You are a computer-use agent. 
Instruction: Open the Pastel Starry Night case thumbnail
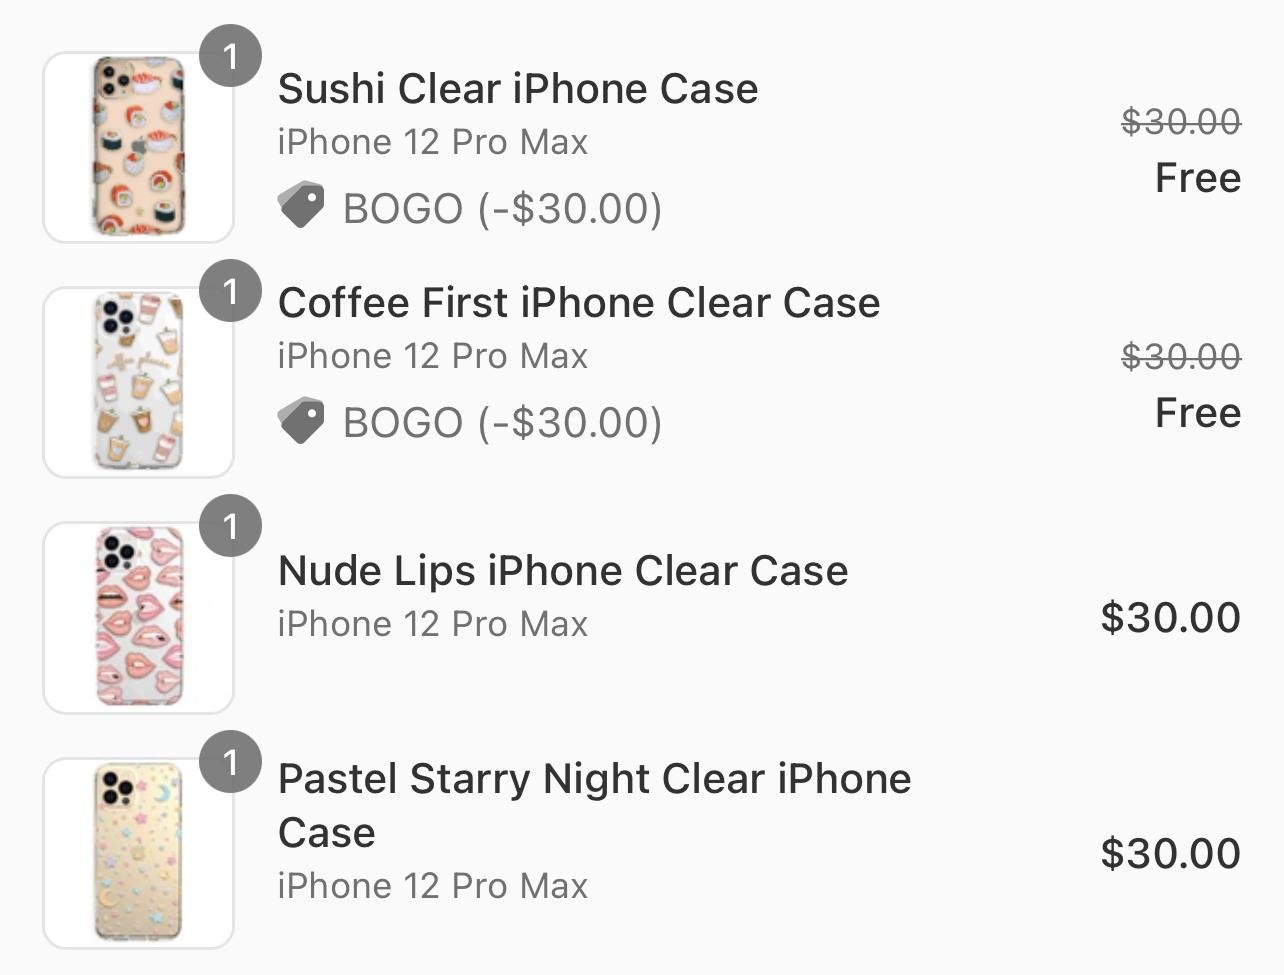click(x=138, y=853)
